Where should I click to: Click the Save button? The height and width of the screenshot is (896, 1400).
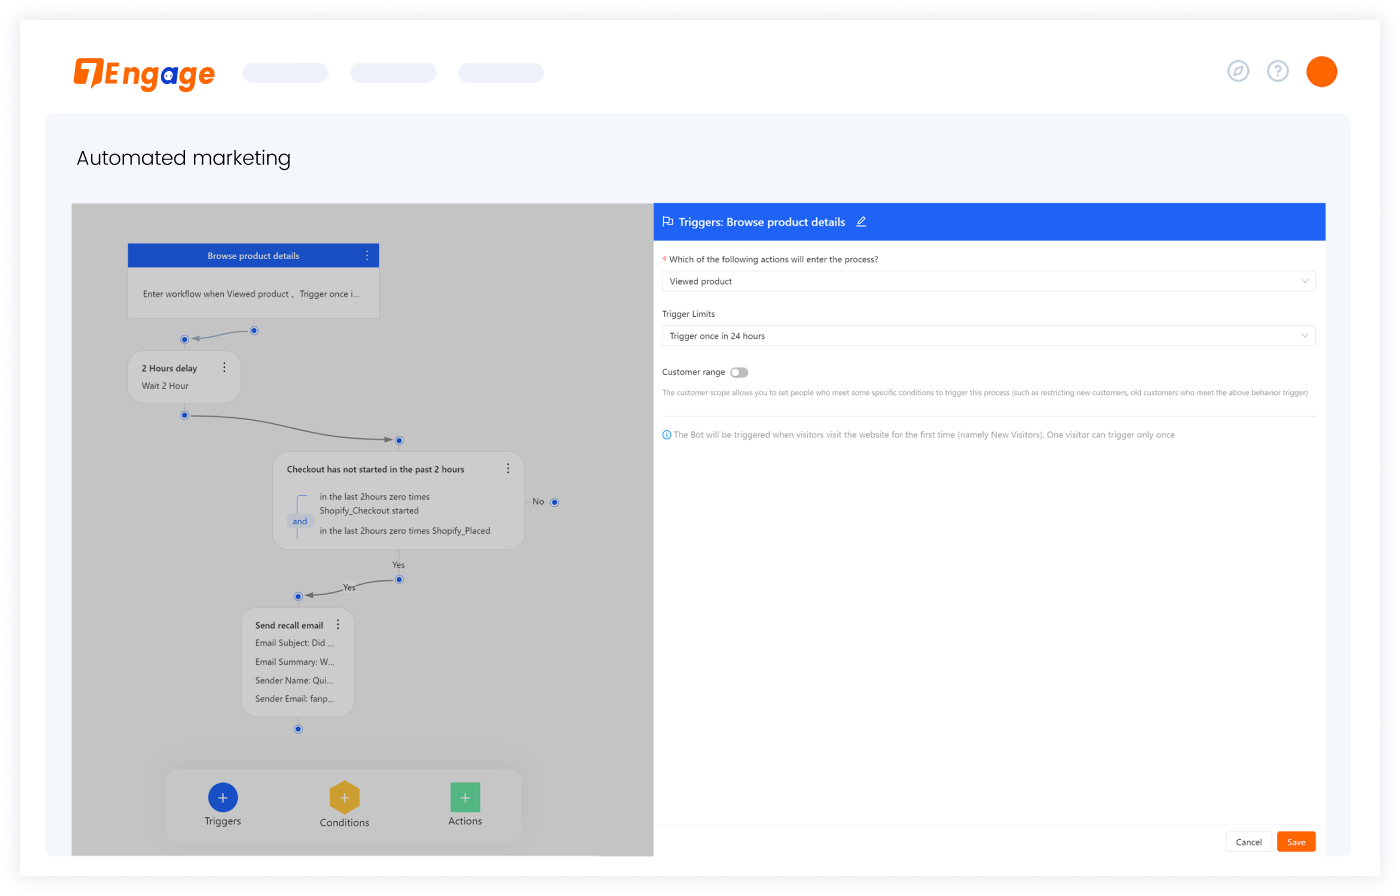click(1296, 842)
